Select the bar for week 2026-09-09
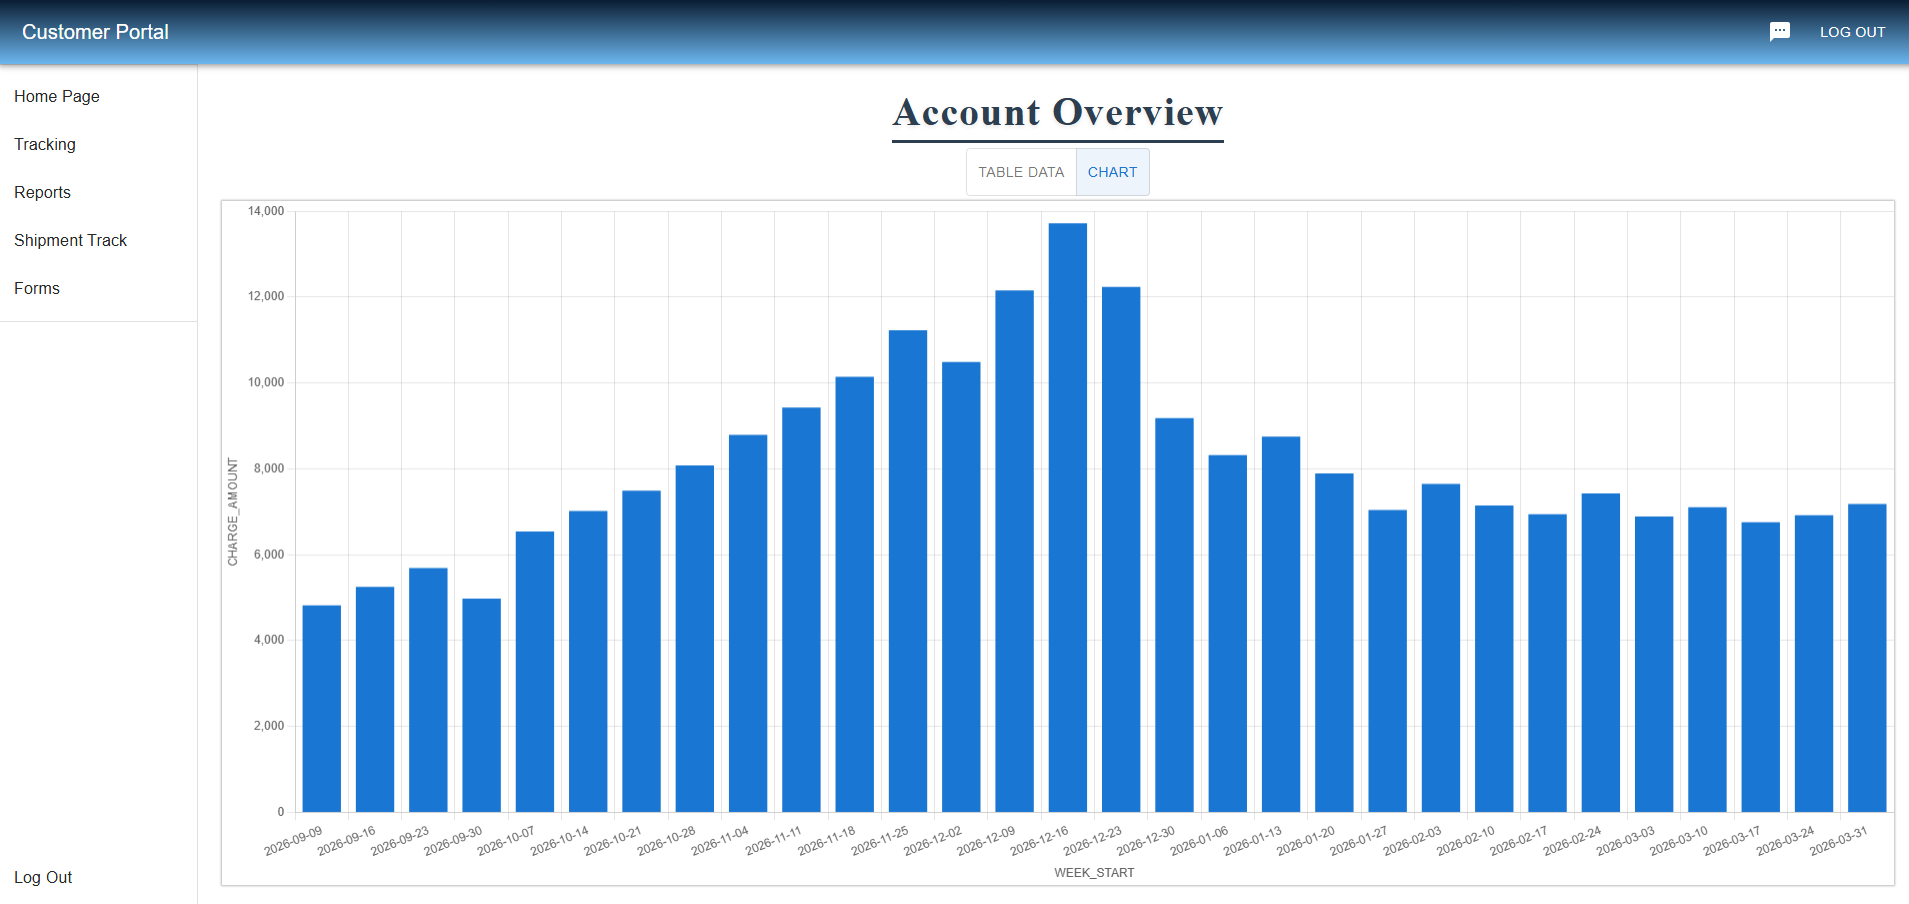The height and width of the screenshot is (904, 1909). coord(321,708)
